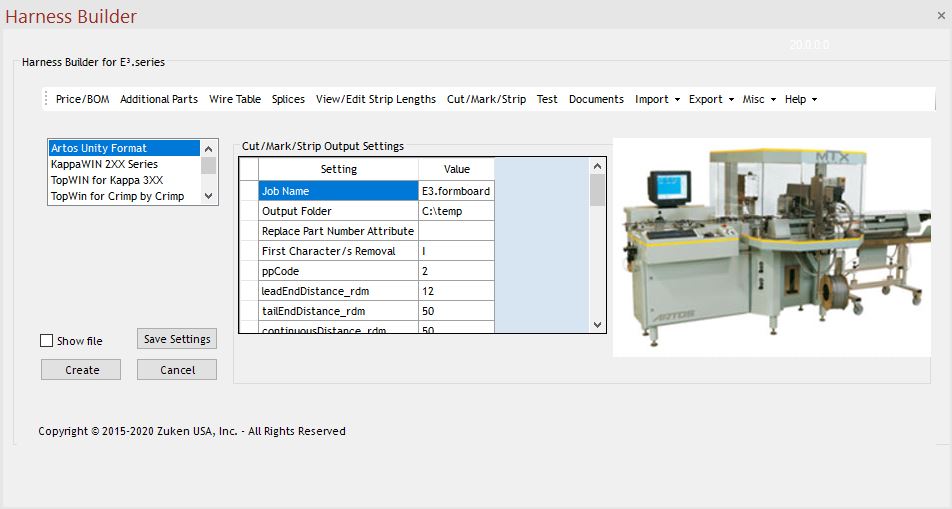Screen dimensions: 952x509
Task: Close the Harness Builder window
Action: click(941, 16)
